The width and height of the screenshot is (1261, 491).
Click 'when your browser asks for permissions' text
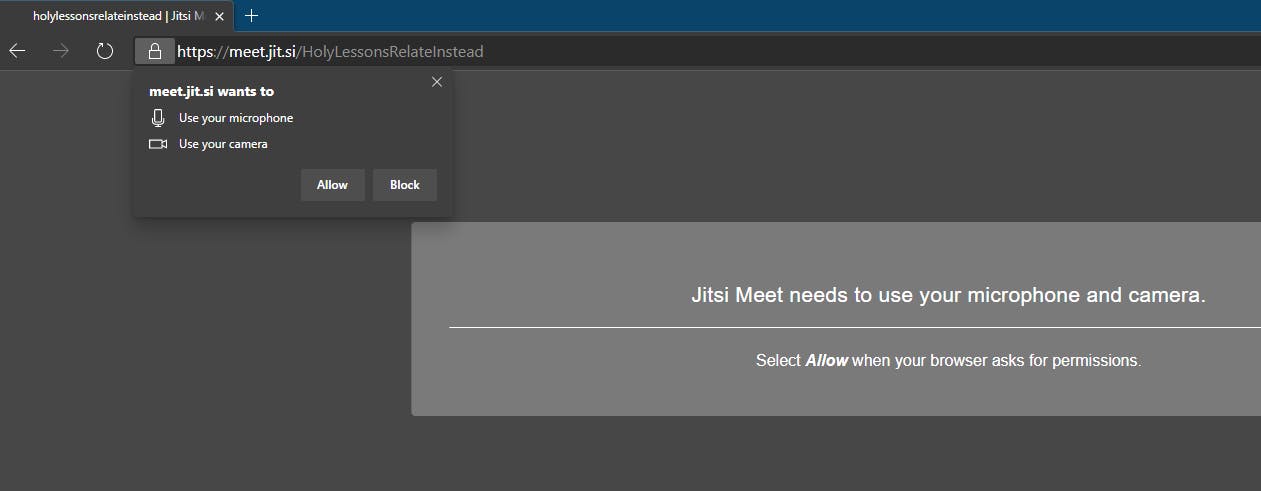996,360
